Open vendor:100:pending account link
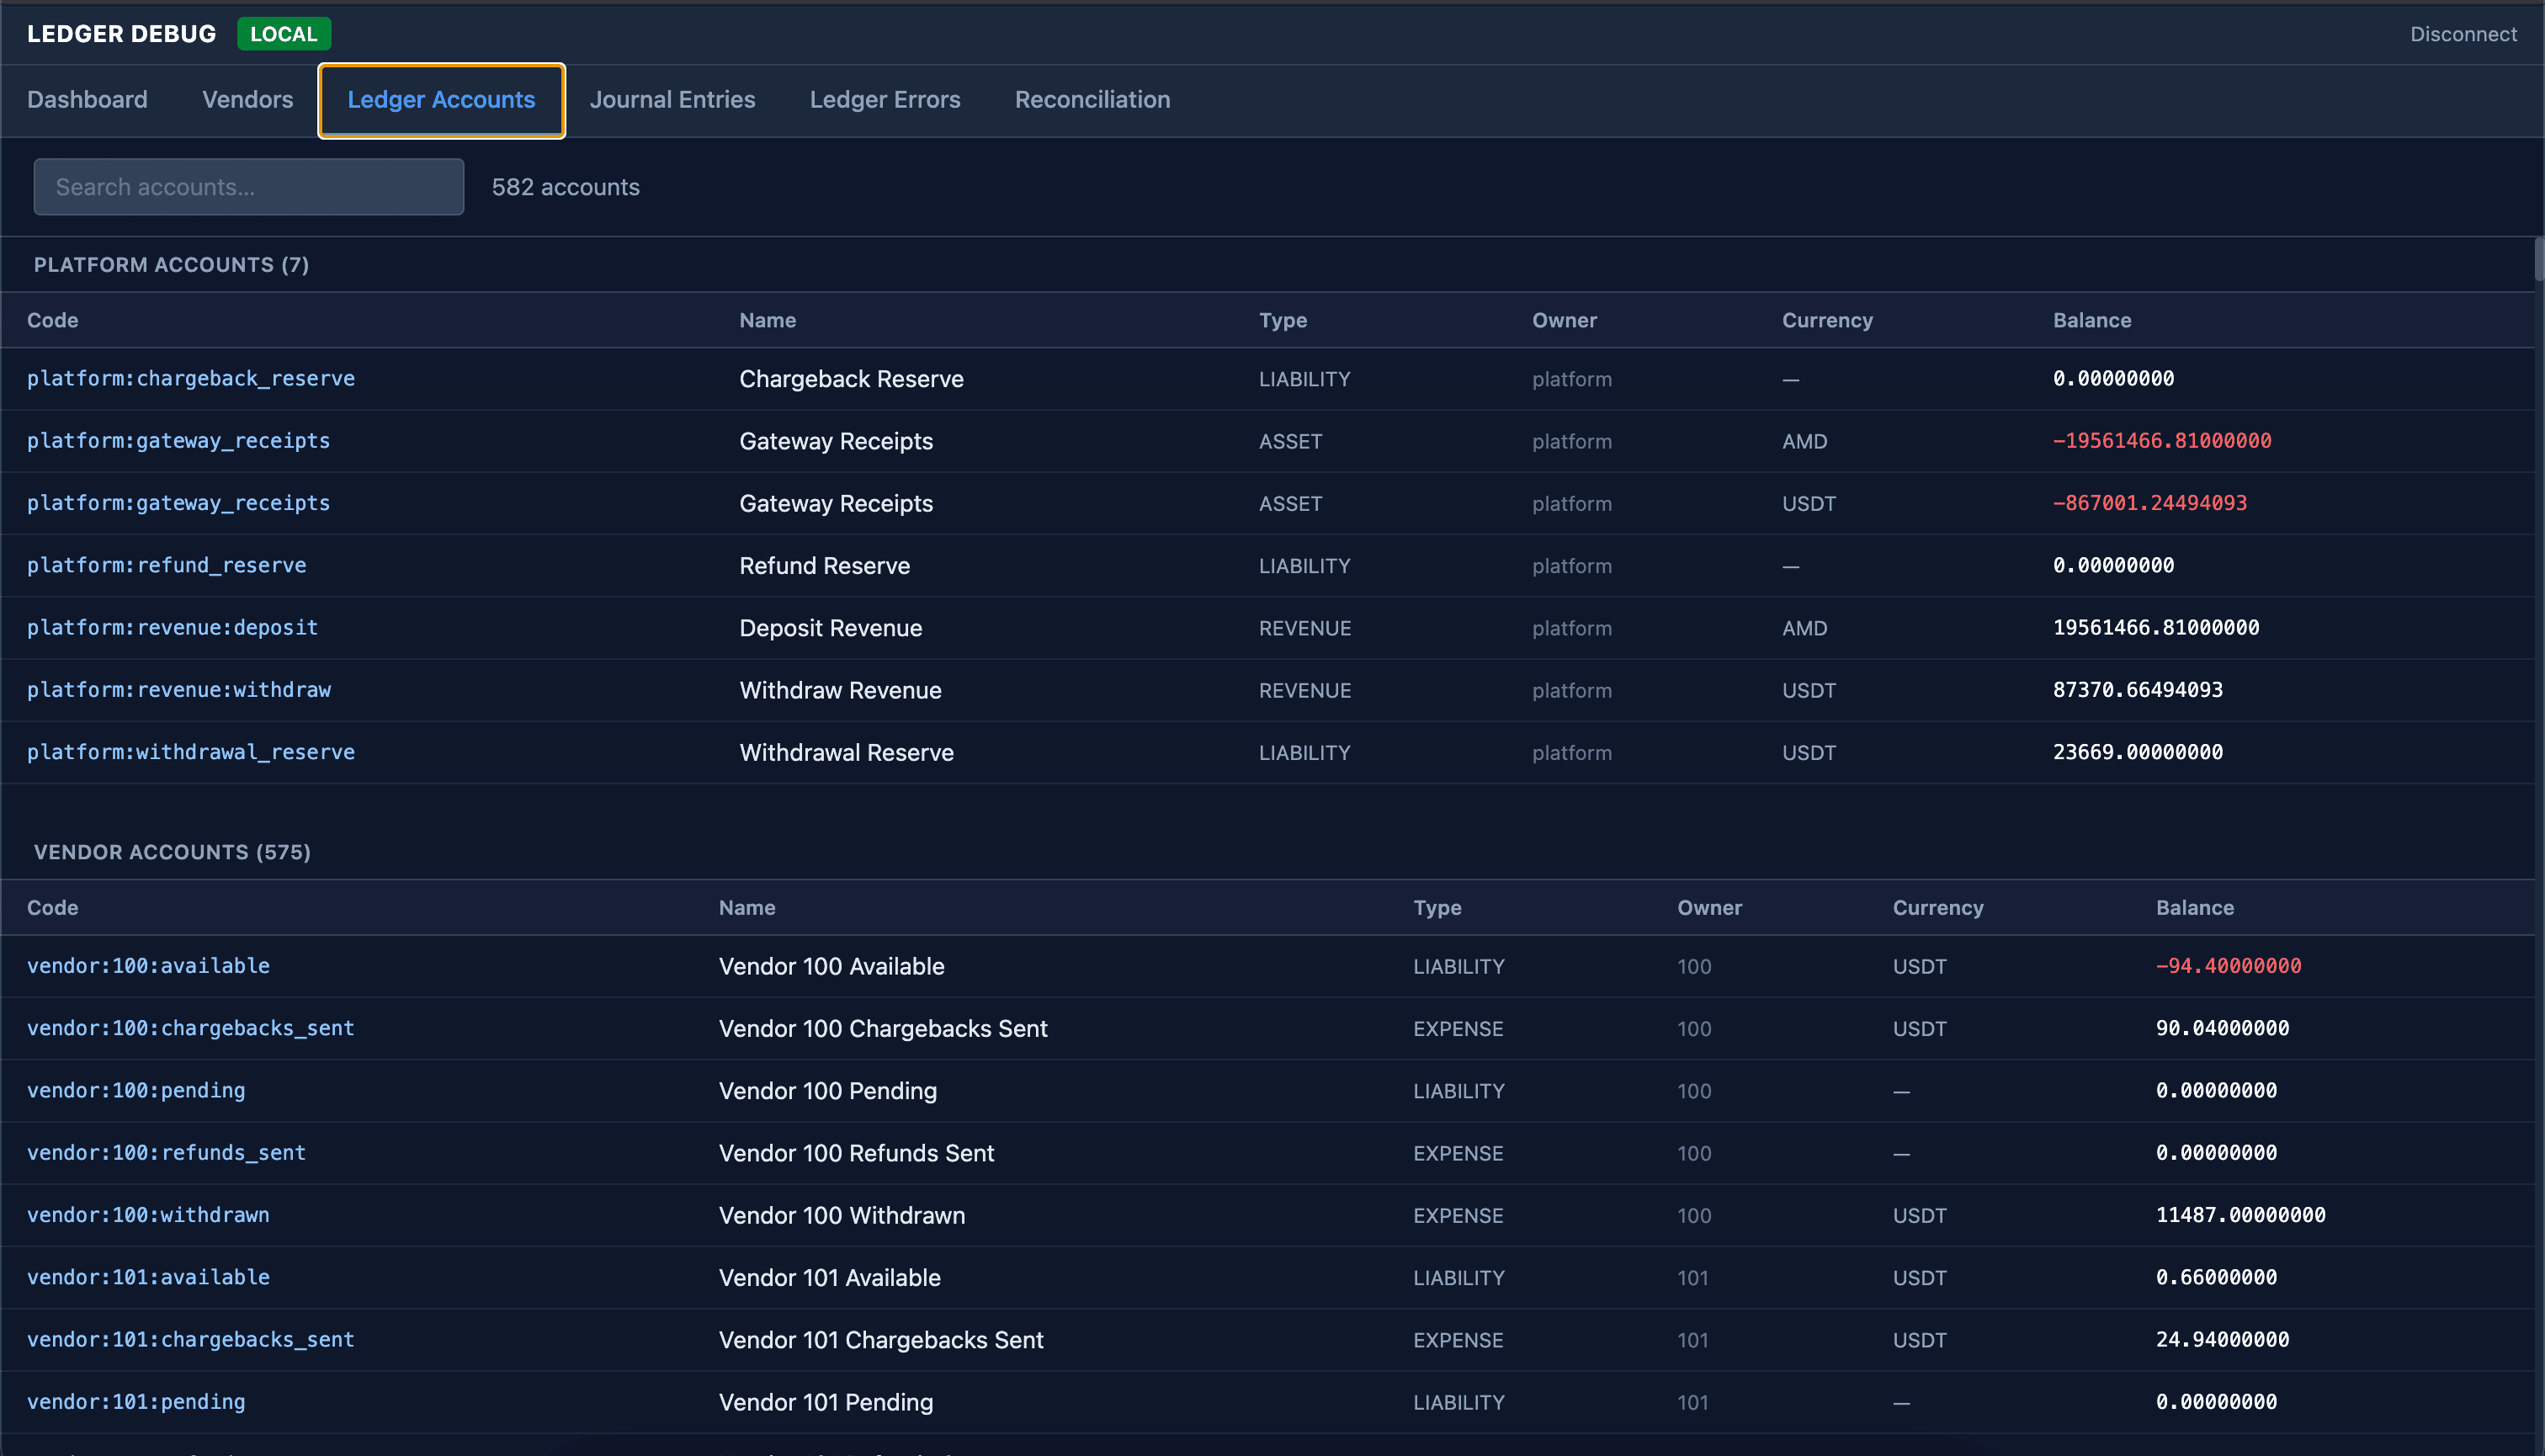This screenshot has width=2545, height=1456. 136,1090
